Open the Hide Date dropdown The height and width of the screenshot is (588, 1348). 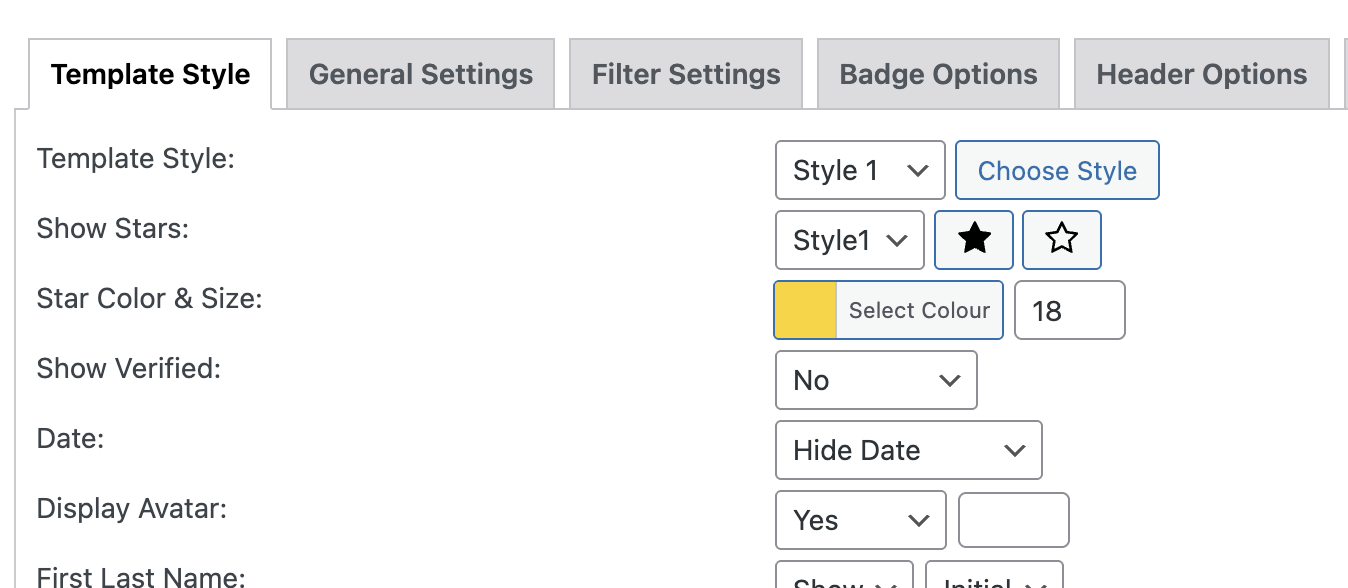click(x=909, y=450)
